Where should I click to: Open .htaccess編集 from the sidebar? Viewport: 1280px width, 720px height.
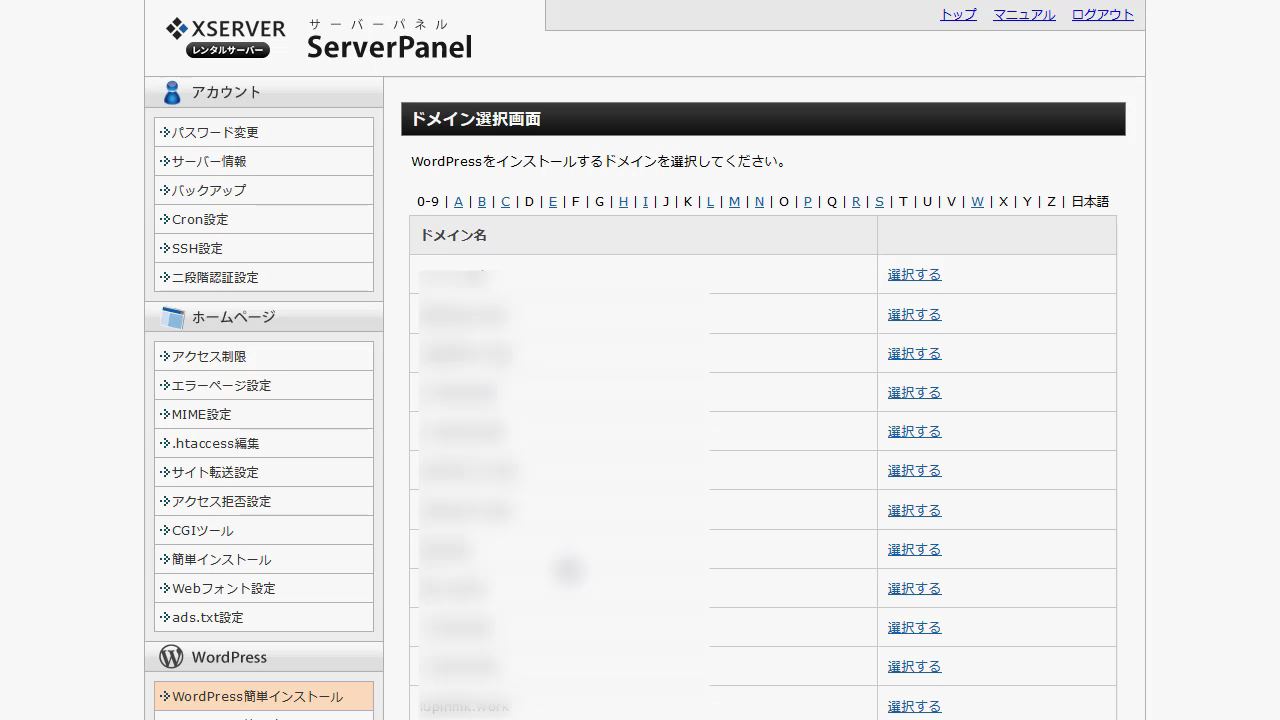pyautogui.click(x=215, y=443)
